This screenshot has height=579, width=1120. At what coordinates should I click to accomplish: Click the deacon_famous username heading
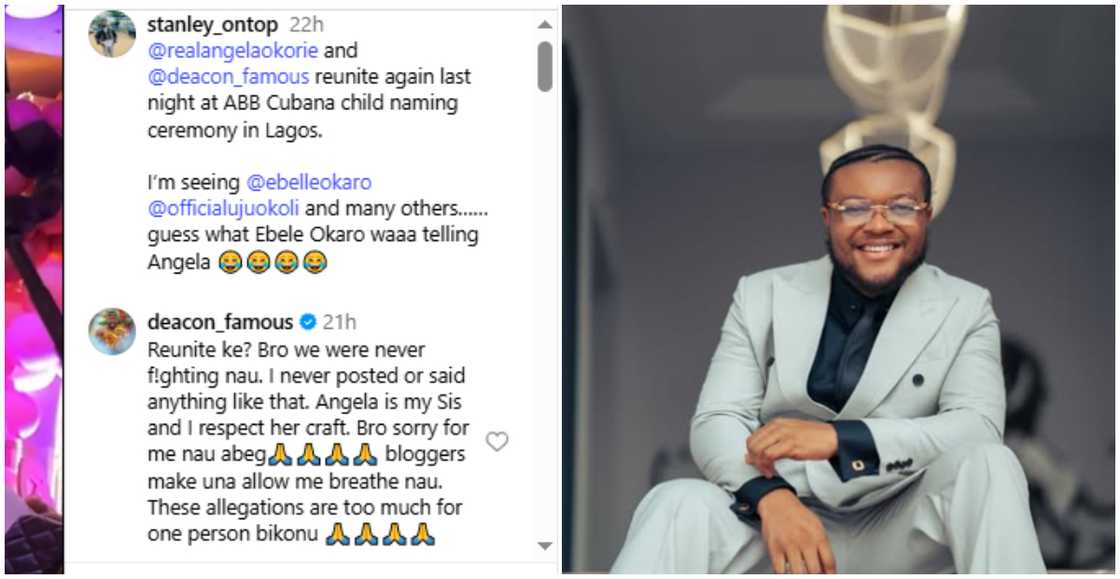click(220, 322)
